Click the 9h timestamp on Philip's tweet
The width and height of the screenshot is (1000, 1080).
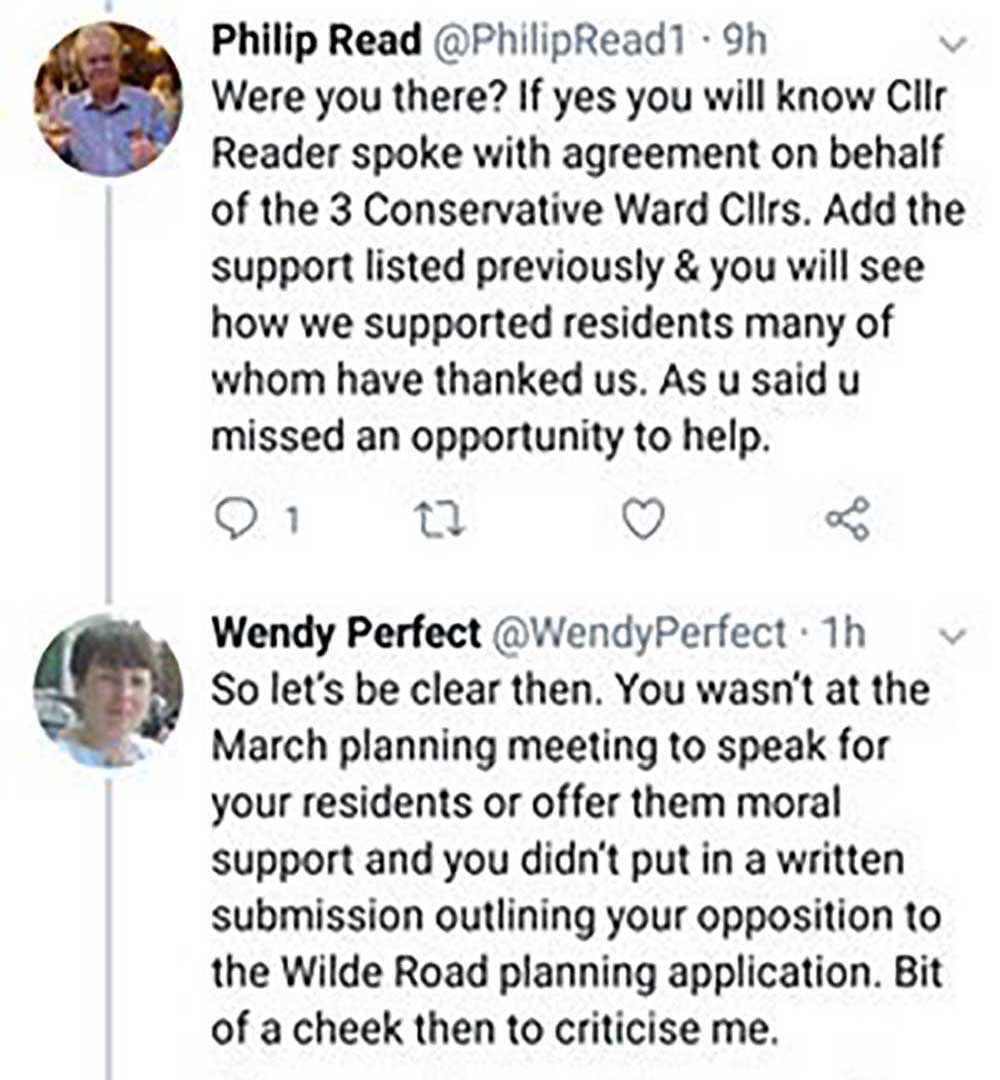tap(744, 41)
